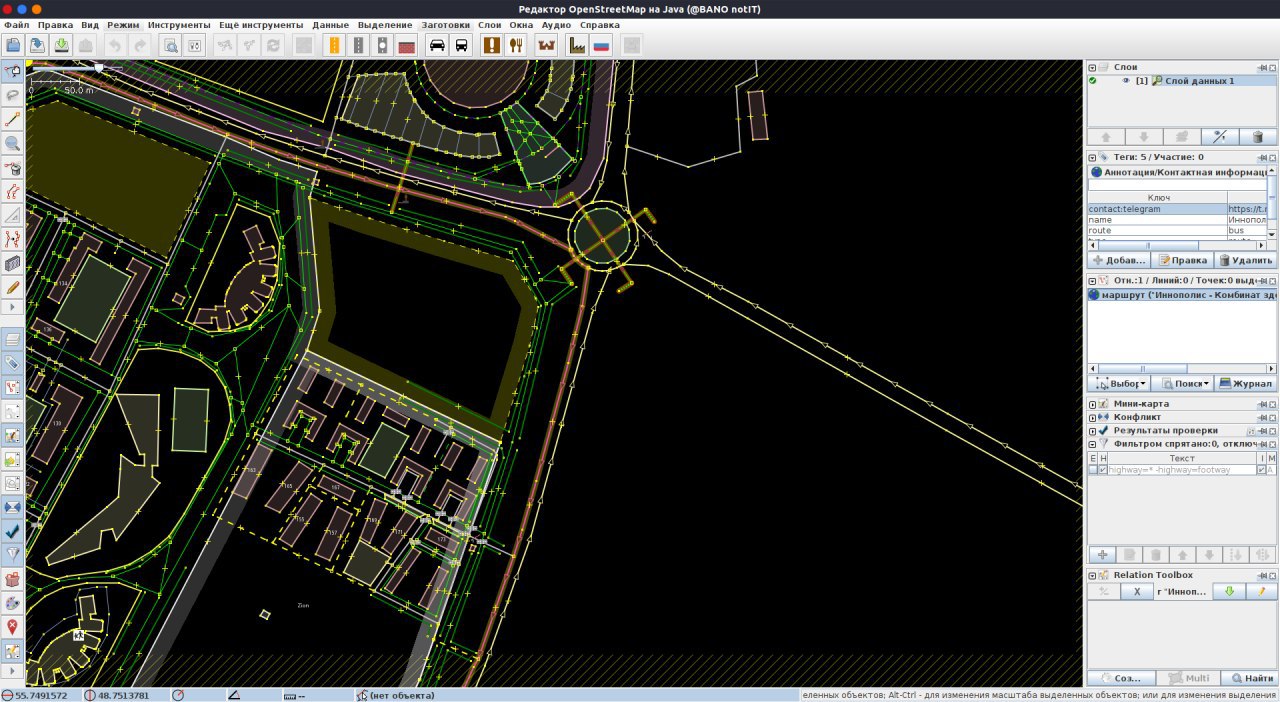Open the Слои menu
This screenshot has width=1280, height=702.
(489, 24)
